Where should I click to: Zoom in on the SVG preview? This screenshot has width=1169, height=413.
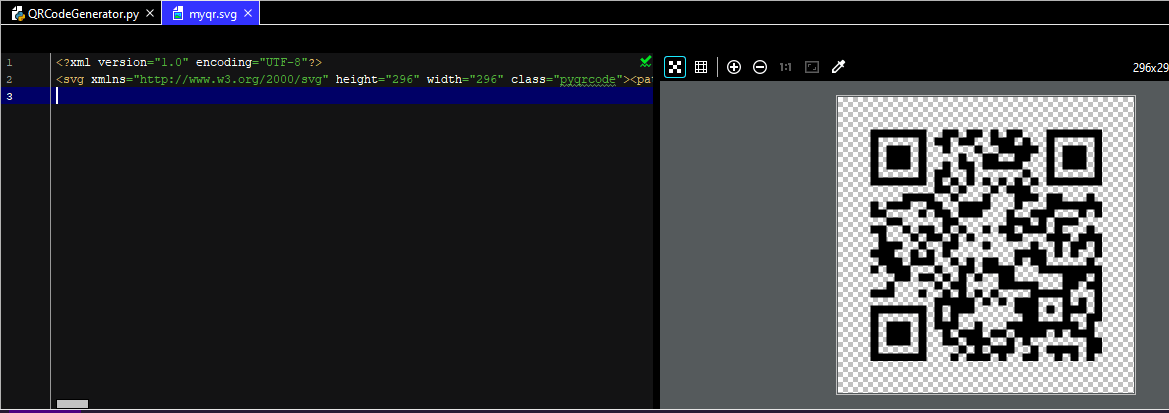pyautogui.click(x=734, y=67)
